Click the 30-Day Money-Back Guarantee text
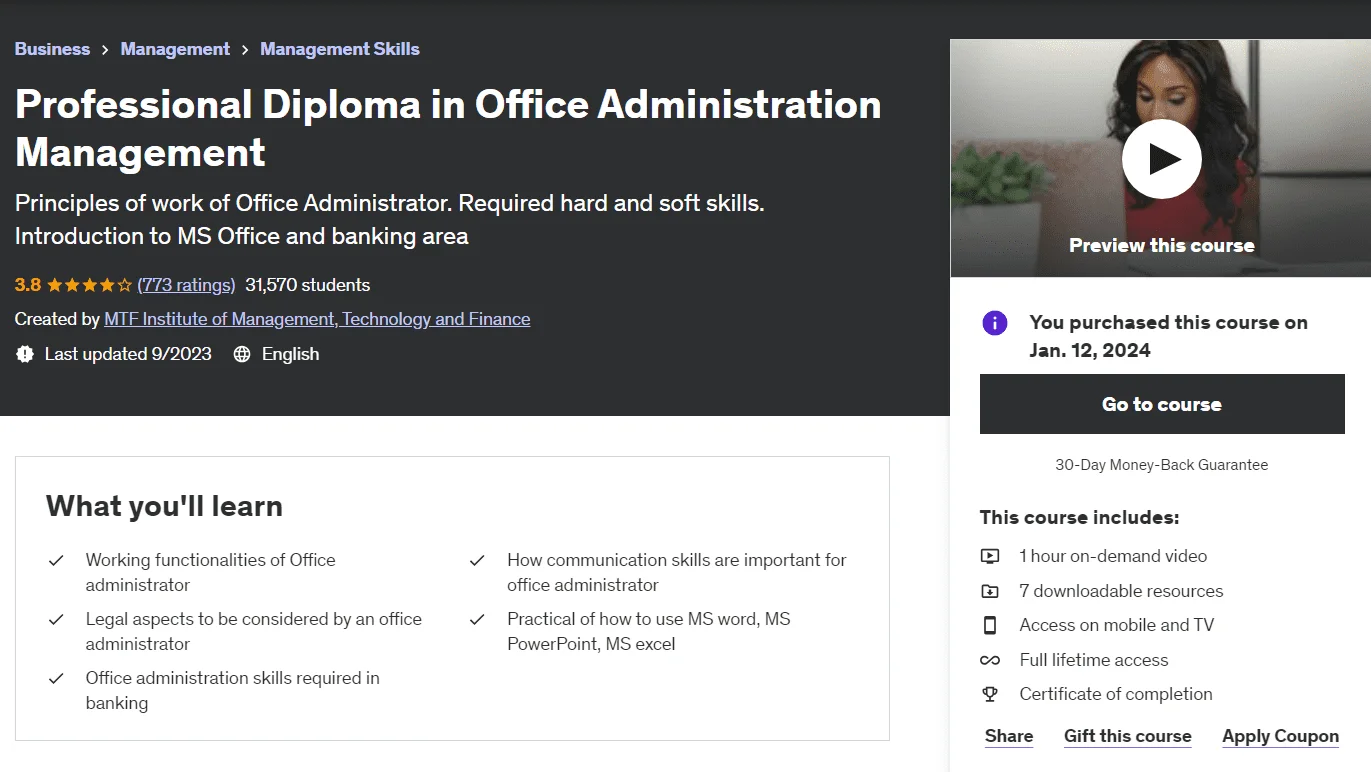This screenshot has height=772, width=1371. tap(1162, 465)
